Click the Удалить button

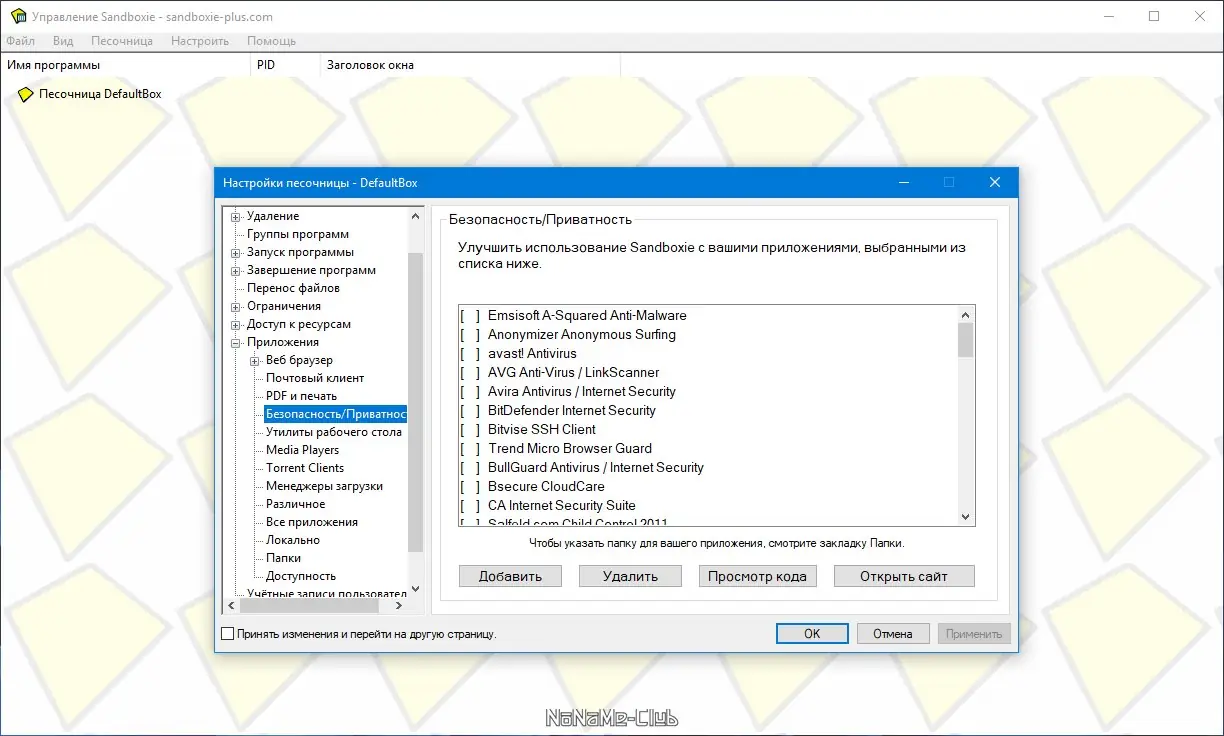coord(631,576)
